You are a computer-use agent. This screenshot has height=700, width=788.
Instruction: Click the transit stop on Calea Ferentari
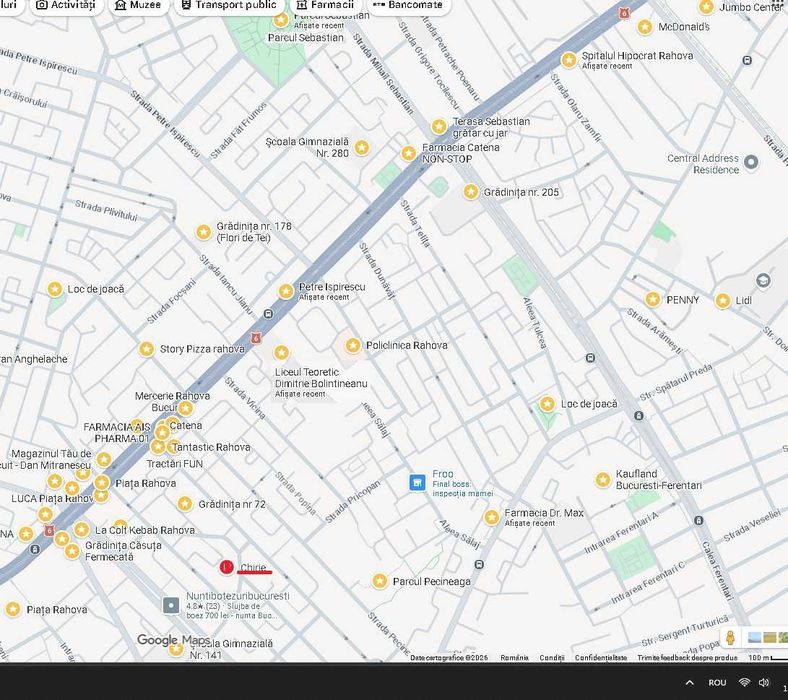tap(699, 521)
